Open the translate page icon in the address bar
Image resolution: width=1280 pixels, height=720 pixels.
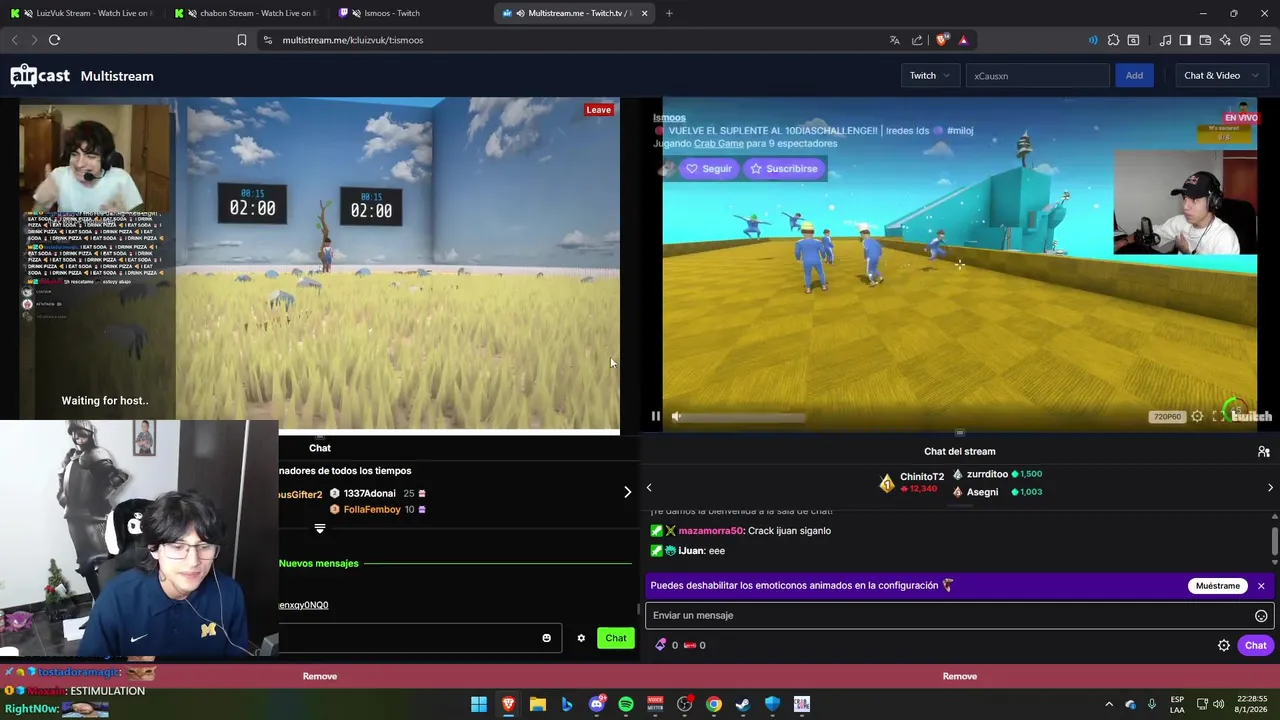(894, 40)
